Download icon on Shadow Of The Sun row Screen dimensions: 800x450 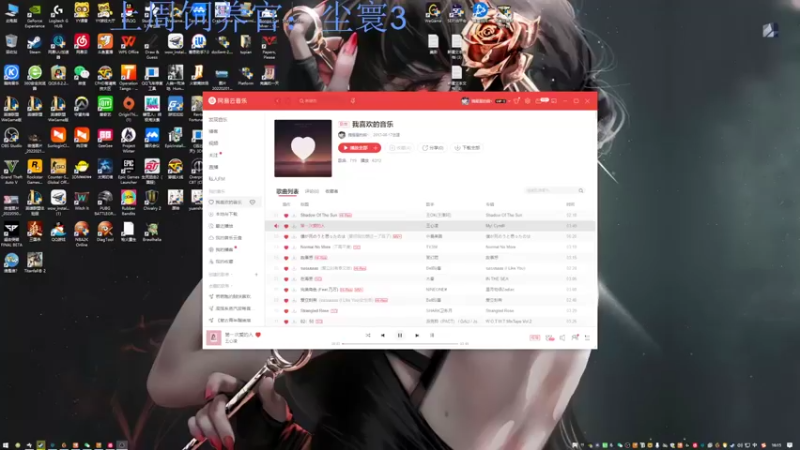point(294,215)
